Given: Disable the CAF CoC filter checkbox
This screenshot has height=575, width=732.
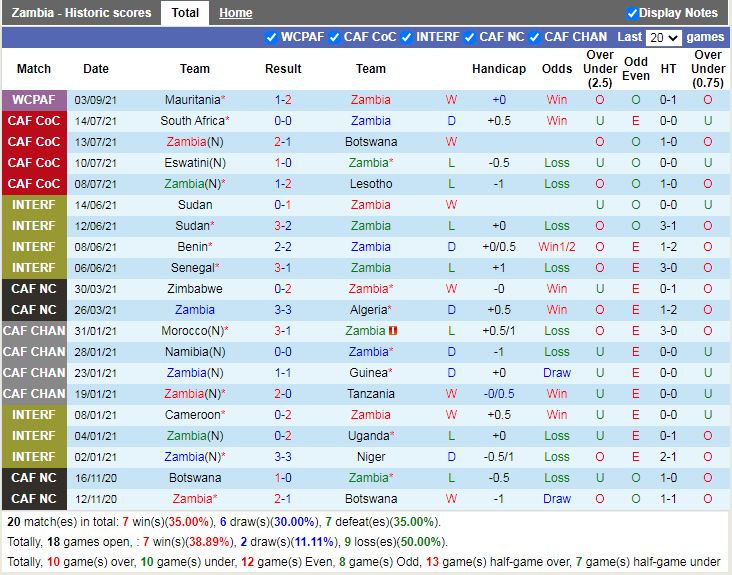Looking at the screenshot, I should pyautogui.click(x=334, y=38).
